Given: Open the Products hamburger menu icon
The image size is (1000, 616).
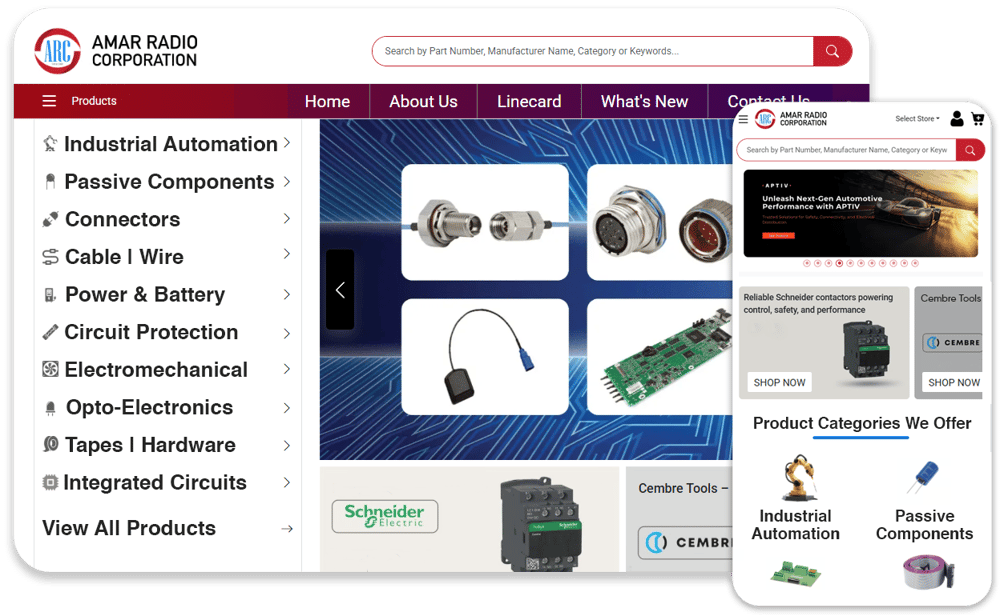Looking at the screenshot, I should [49, 101].
